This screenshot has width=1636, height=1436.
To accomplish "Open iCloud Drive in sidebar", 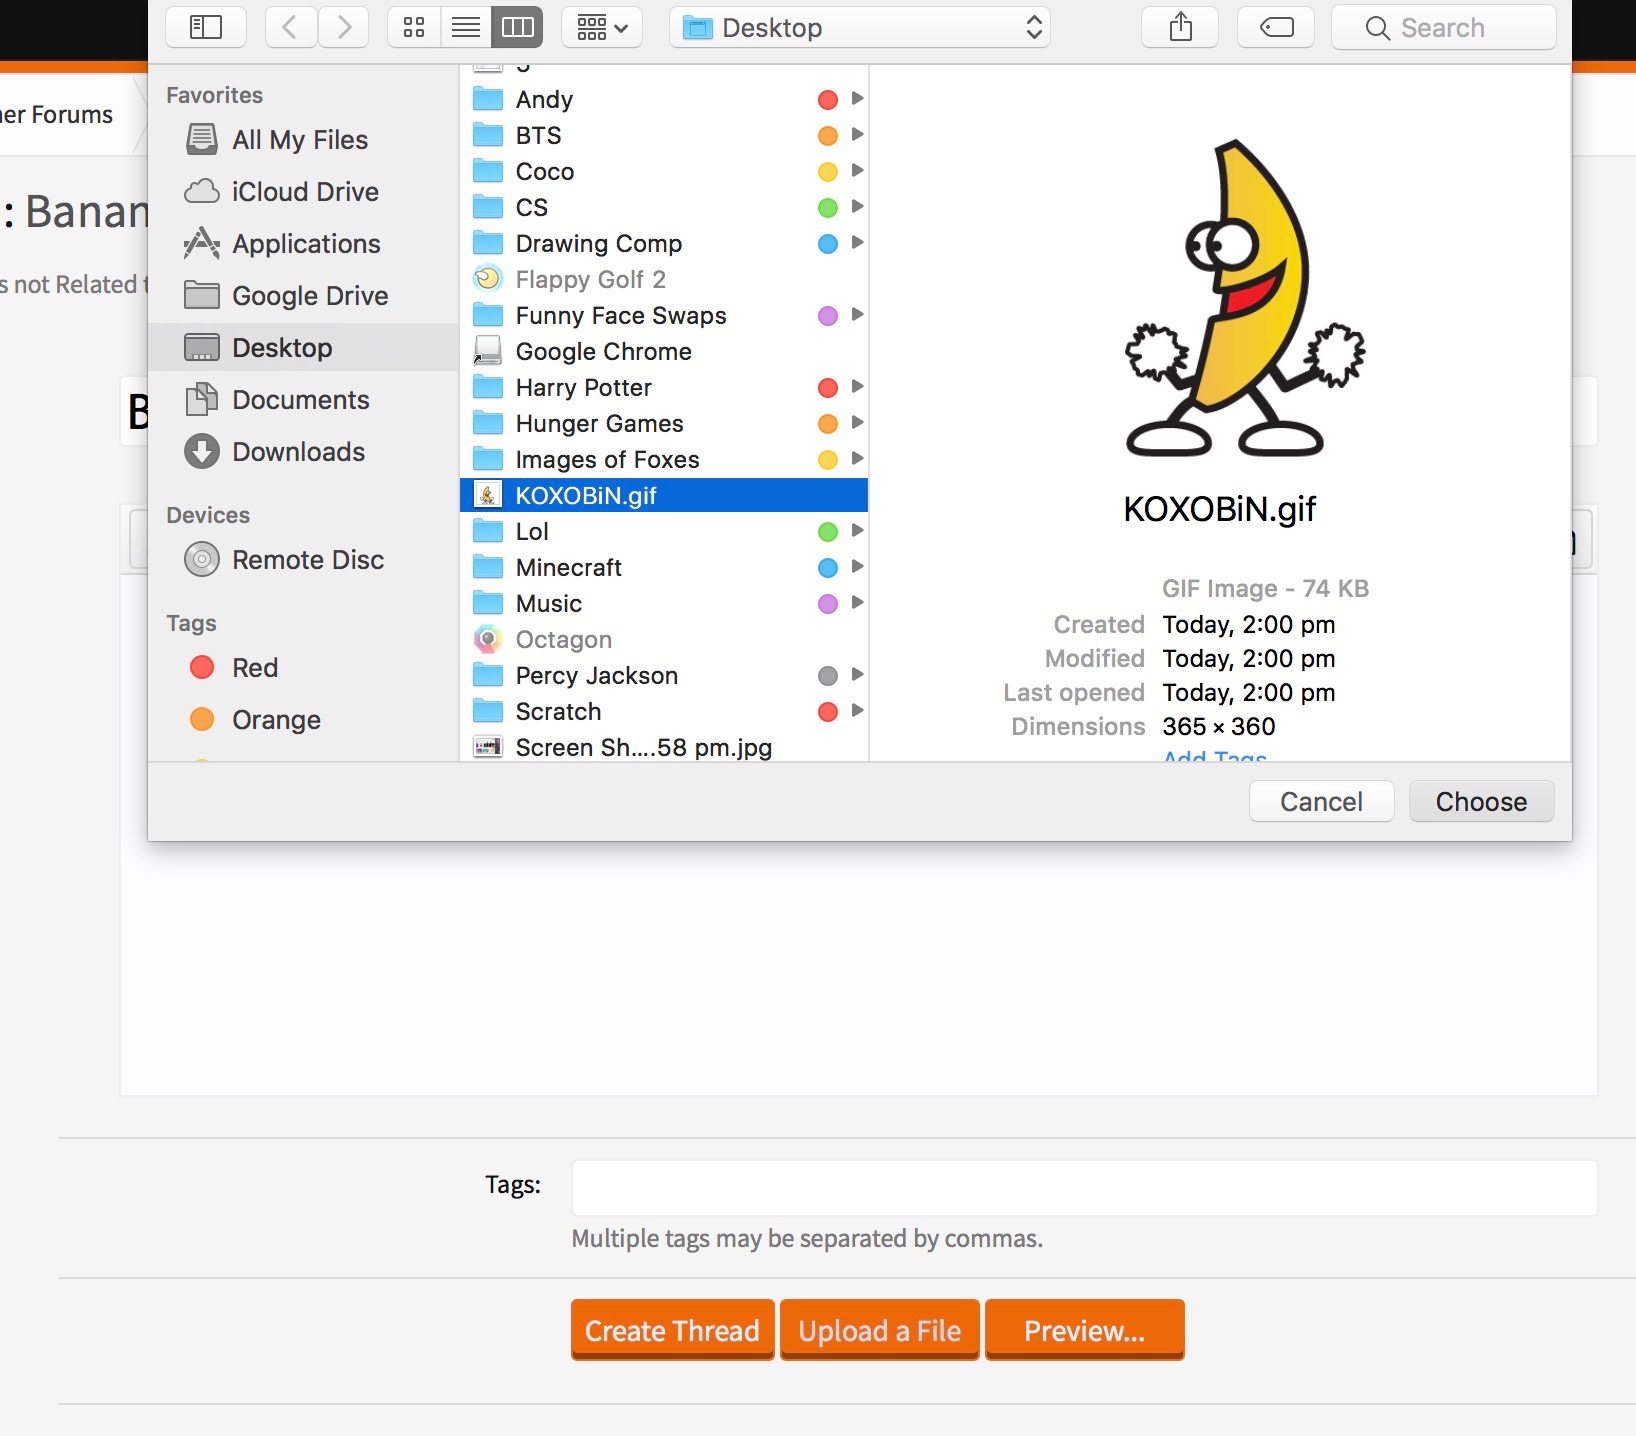I will tap(303, 192).
